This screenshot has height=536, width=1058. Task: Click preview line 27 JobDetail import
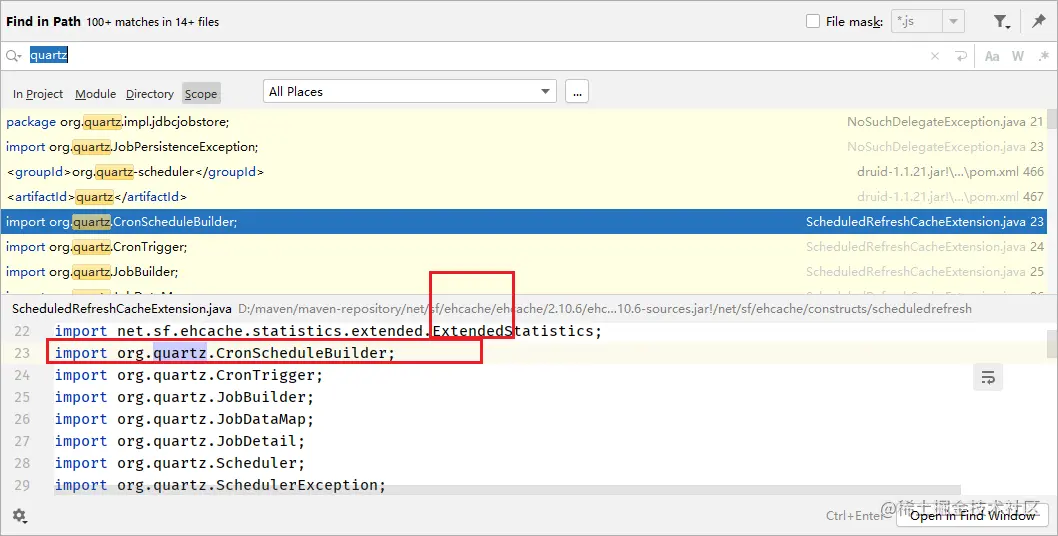pos(180,441)
